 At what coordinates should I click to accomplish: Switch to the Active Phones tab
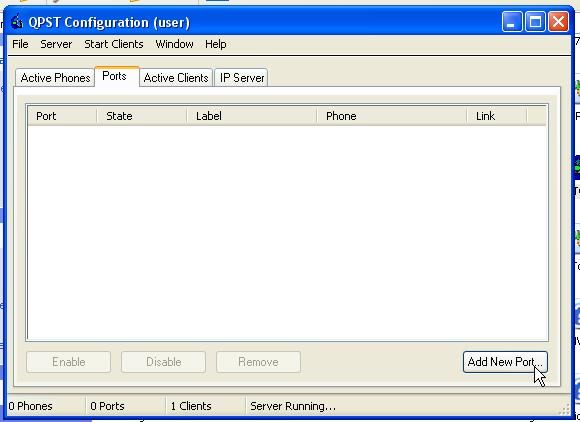click(x=55, y=78)
